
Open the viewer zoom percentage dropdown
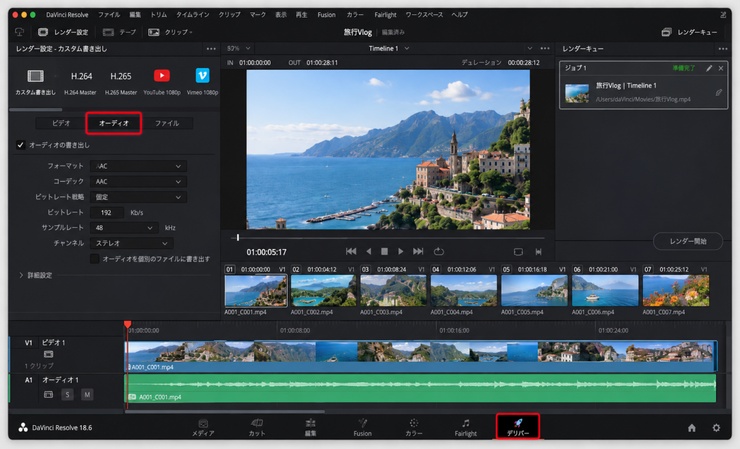238,48
